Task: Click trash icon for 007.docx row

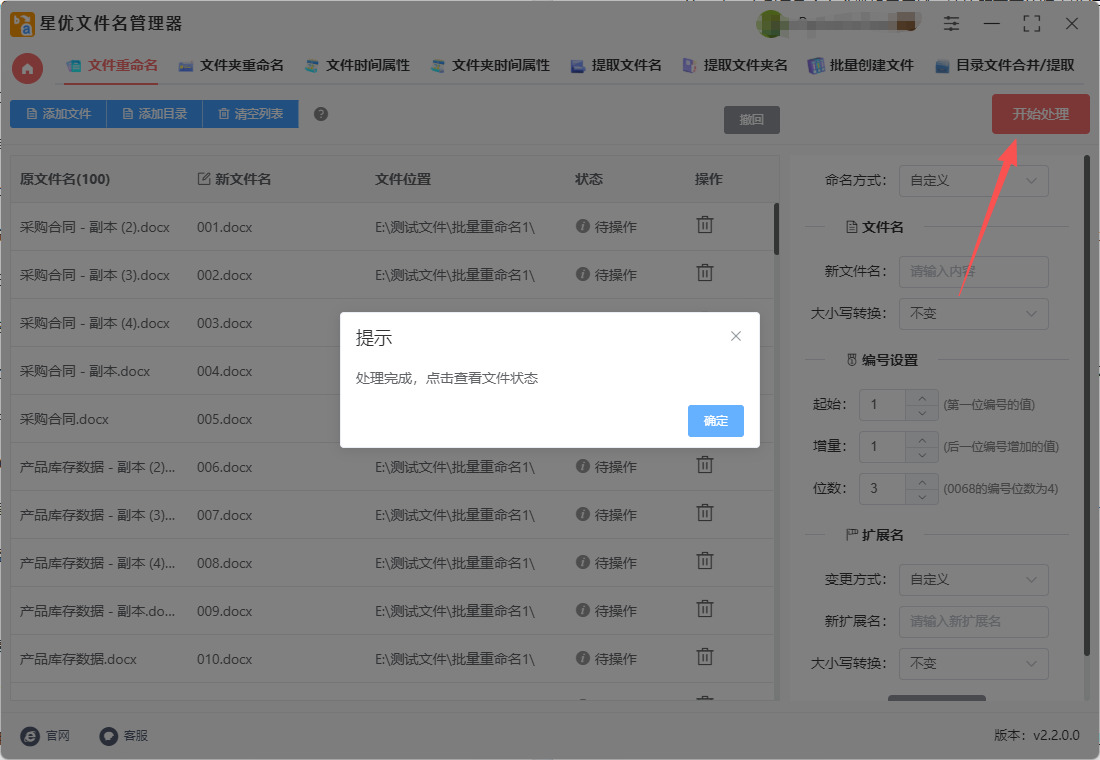Action: (x=705, y=513)
